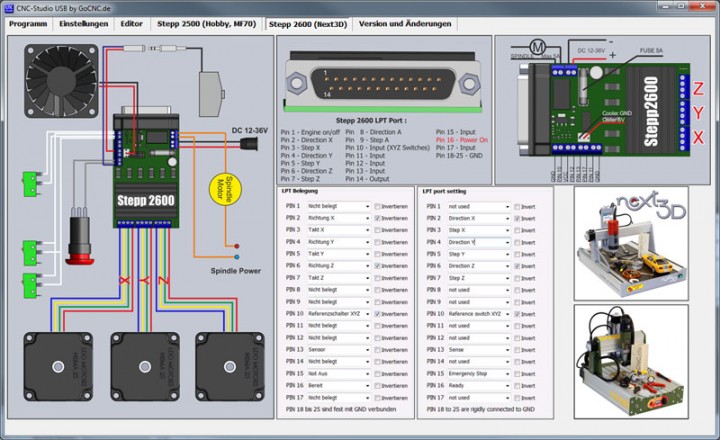Enable Invert for English PIN 15
This screenshot has width=720, height=440.
[517, 374]
